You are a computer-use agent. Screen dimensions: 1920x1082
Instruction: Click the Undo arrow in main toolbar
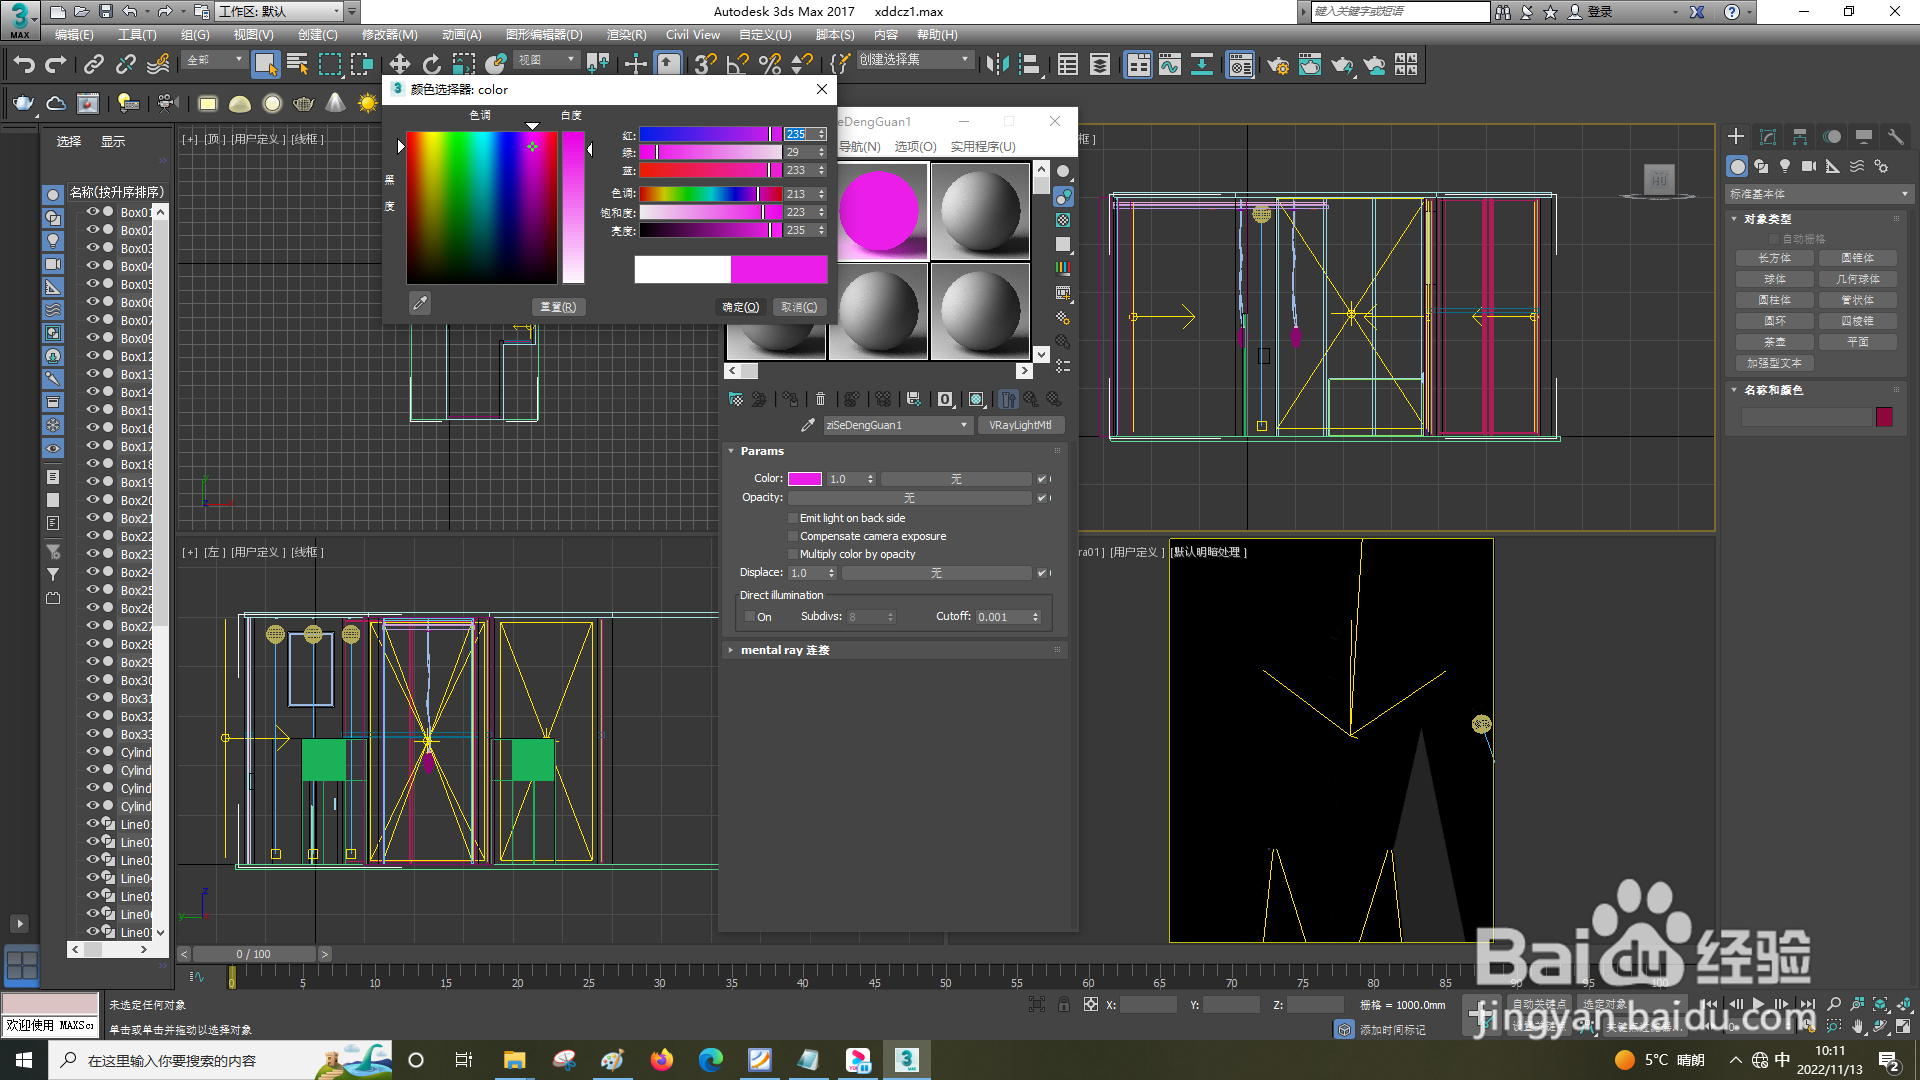(x=24, y=65)
